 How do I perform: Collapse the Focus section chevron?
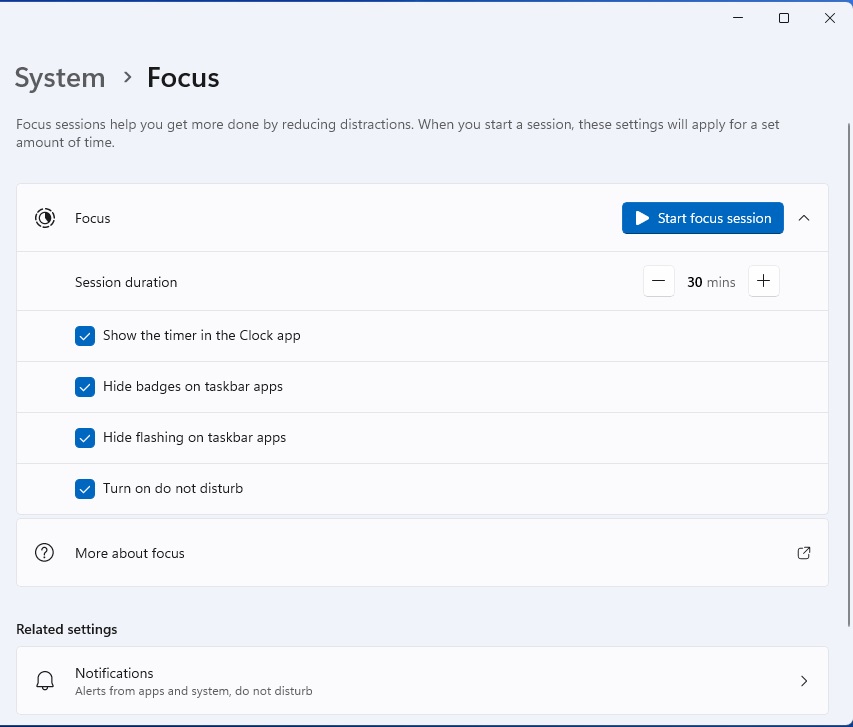[x=803, y=218]
